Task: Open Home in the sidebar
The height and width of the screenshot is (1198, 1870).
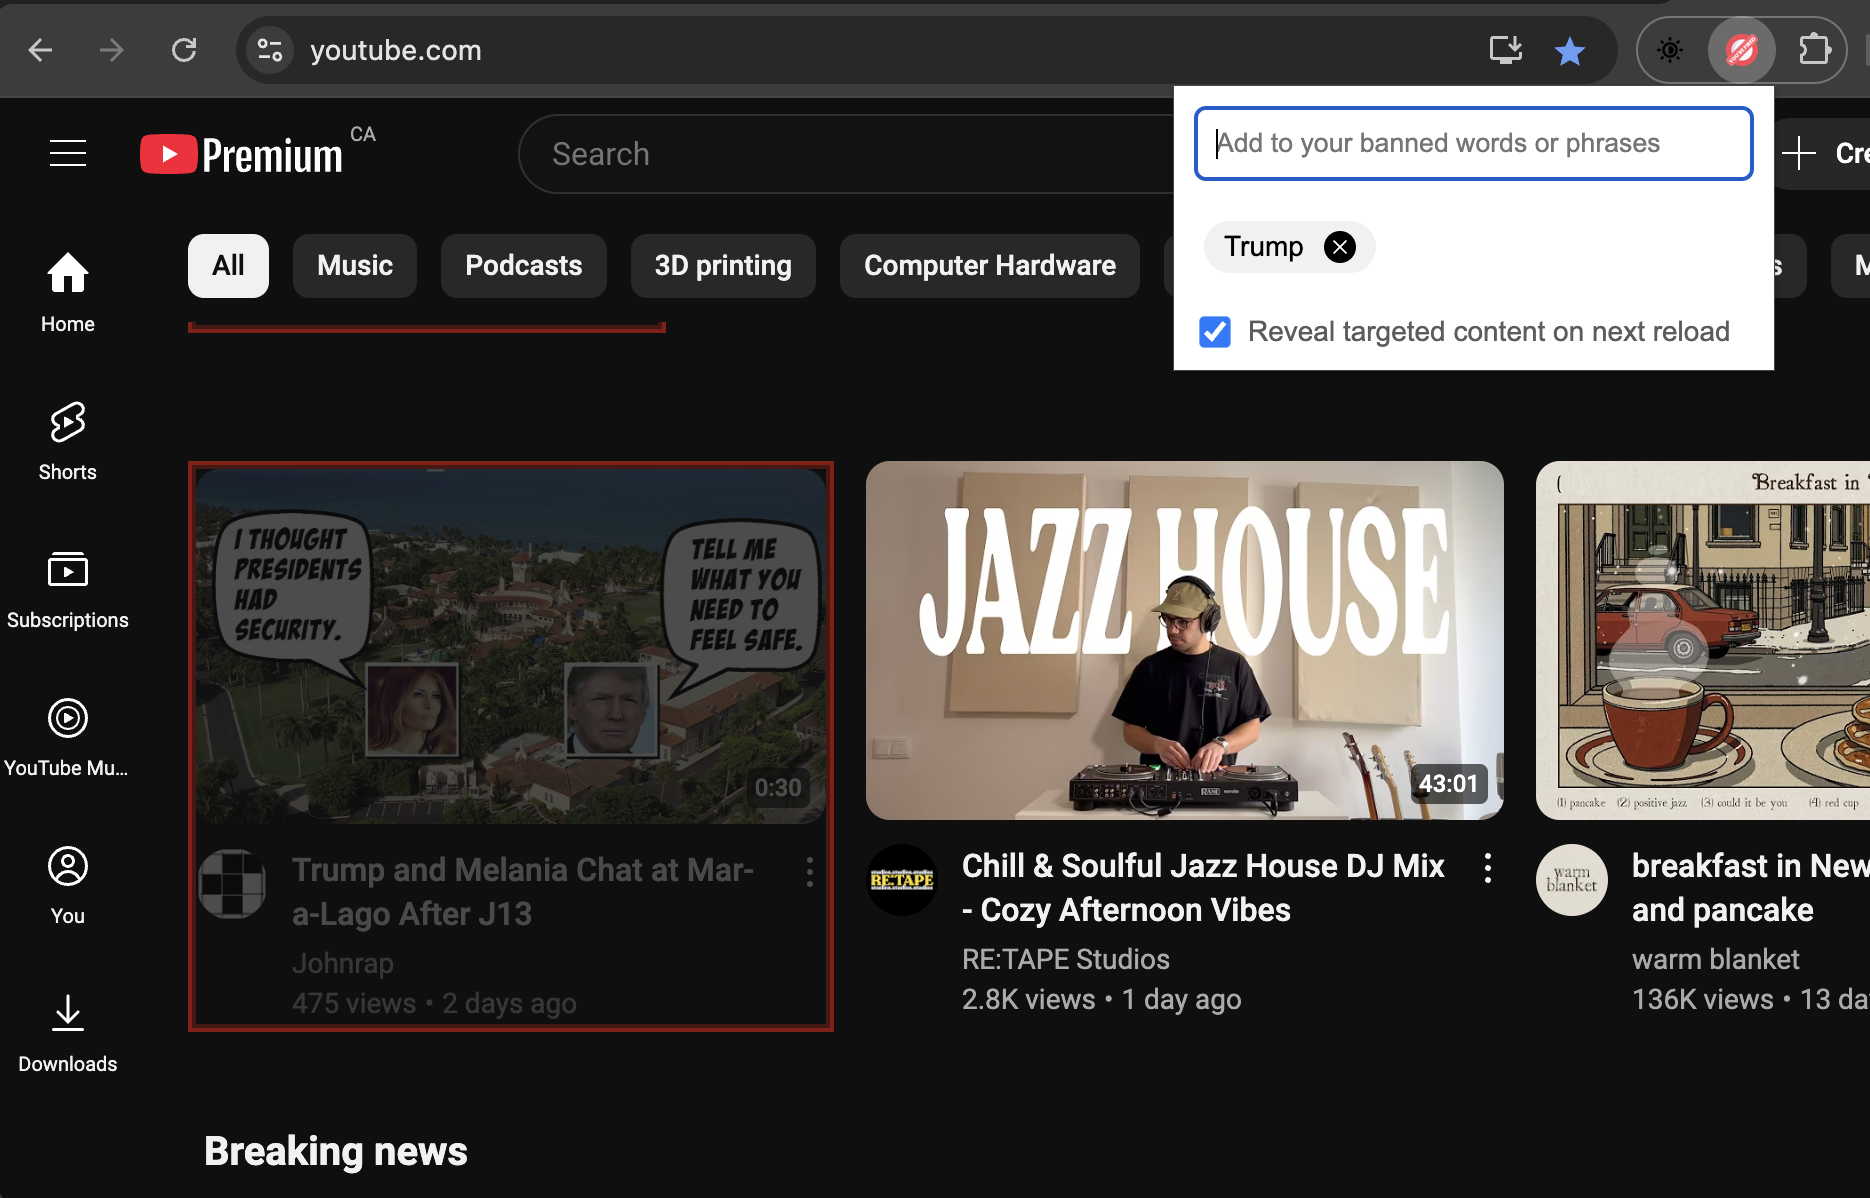Action: click(68, 292)
